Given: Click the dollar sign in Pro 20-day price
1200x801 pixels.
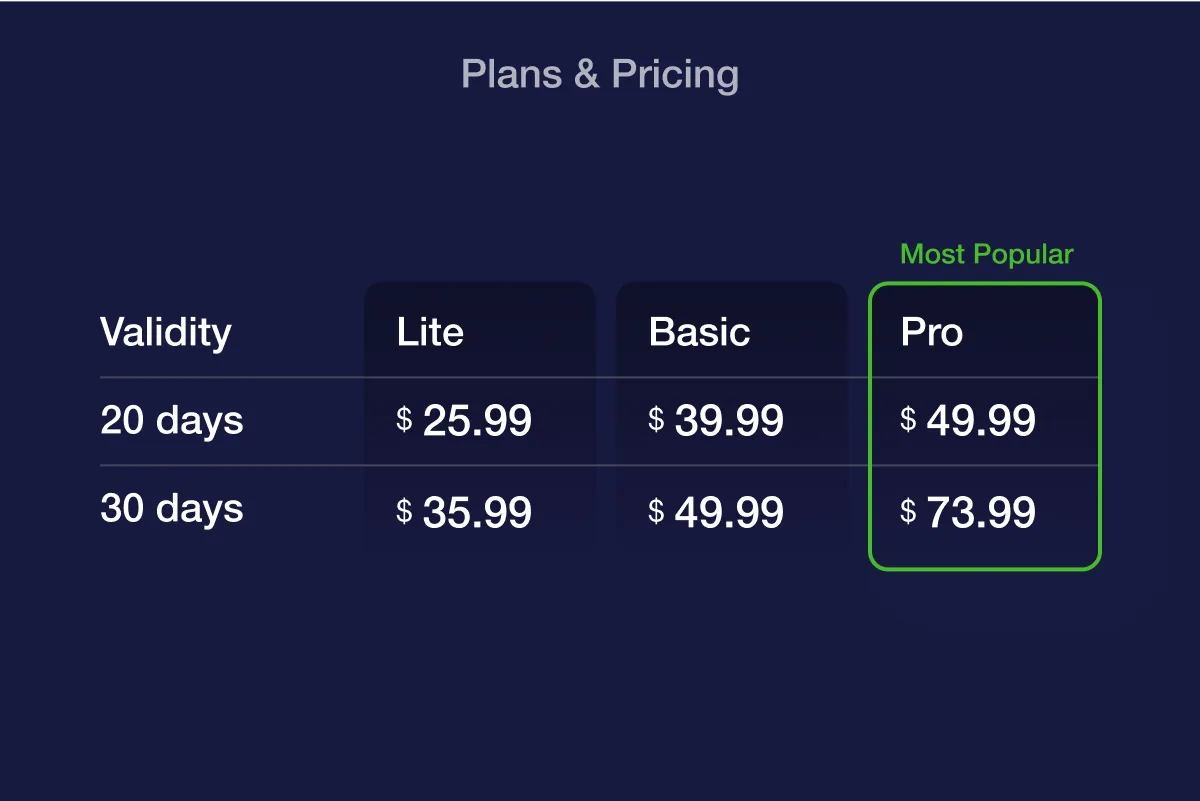Looking at the screenshot, I should pos(908,419).
